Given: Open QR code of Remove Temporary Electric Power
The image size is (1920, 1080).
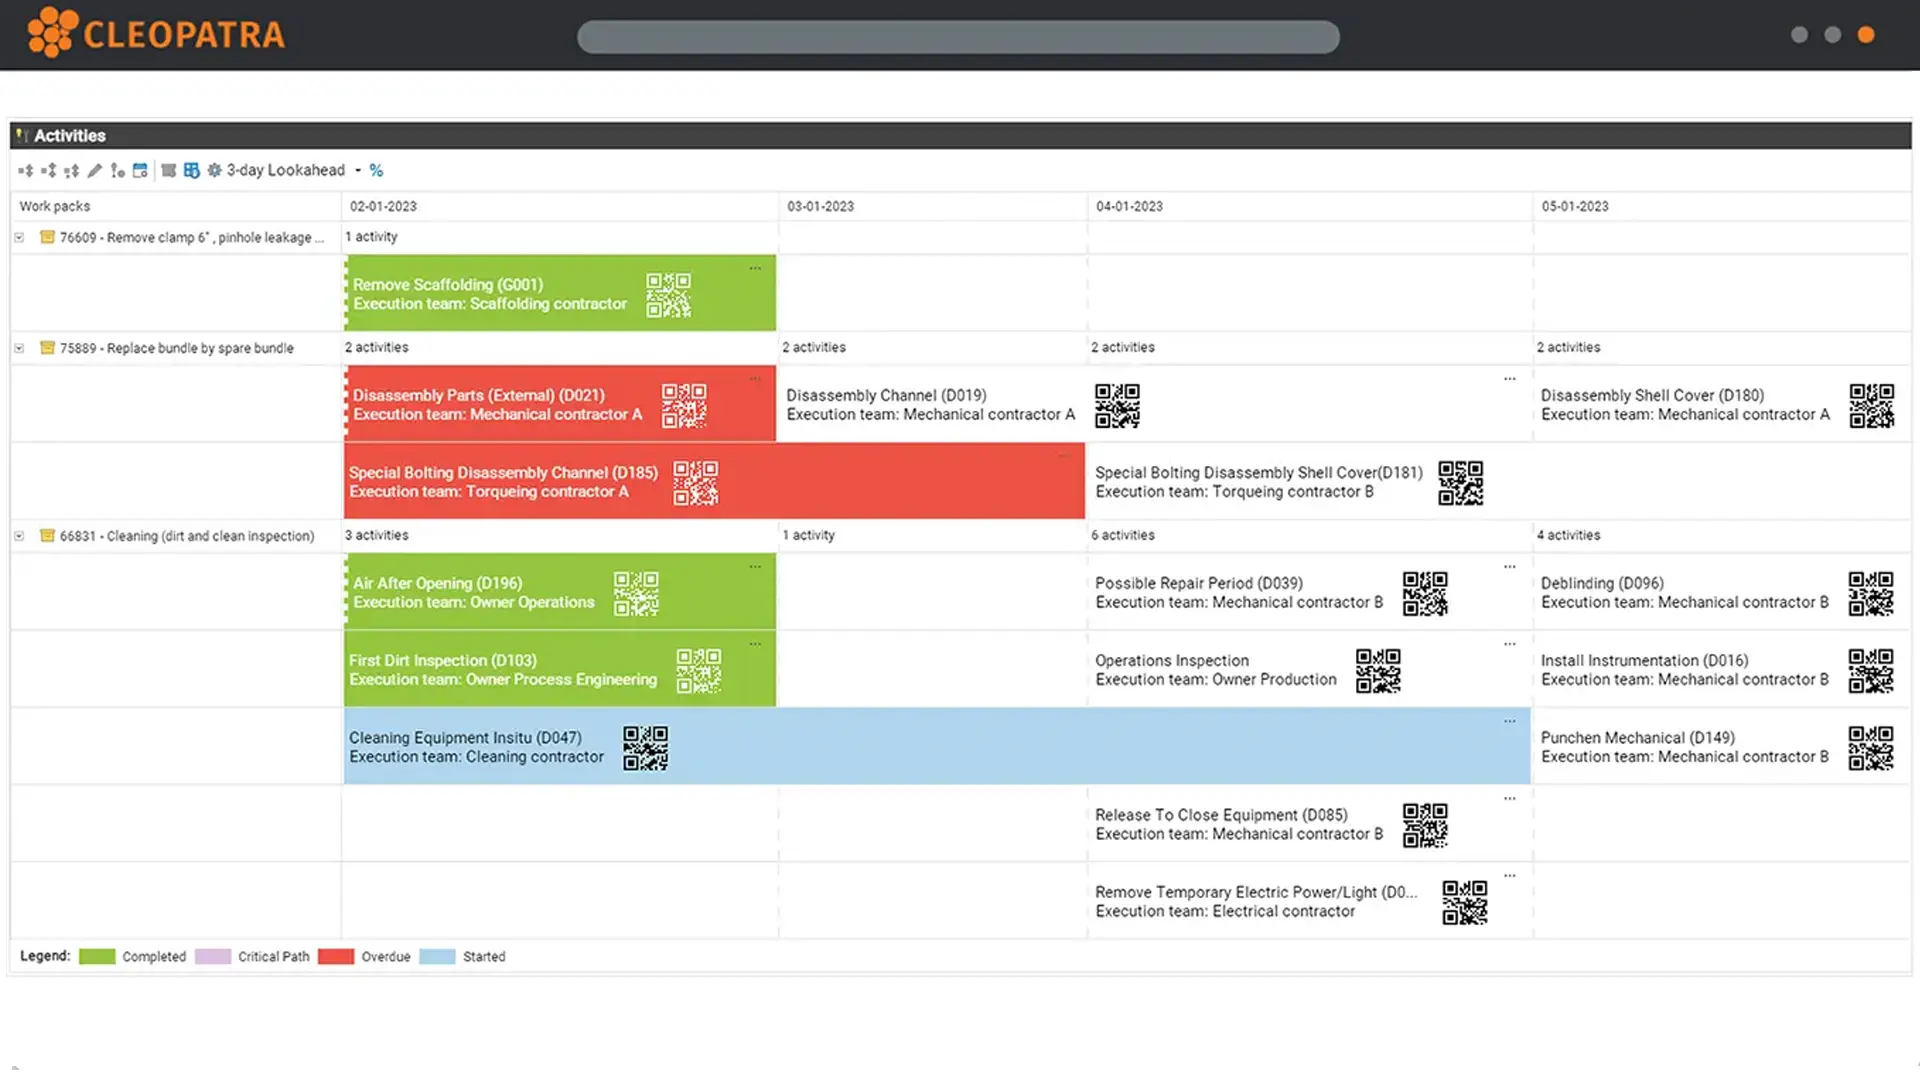Looking at the screenshot, I should coord(1465,902).
